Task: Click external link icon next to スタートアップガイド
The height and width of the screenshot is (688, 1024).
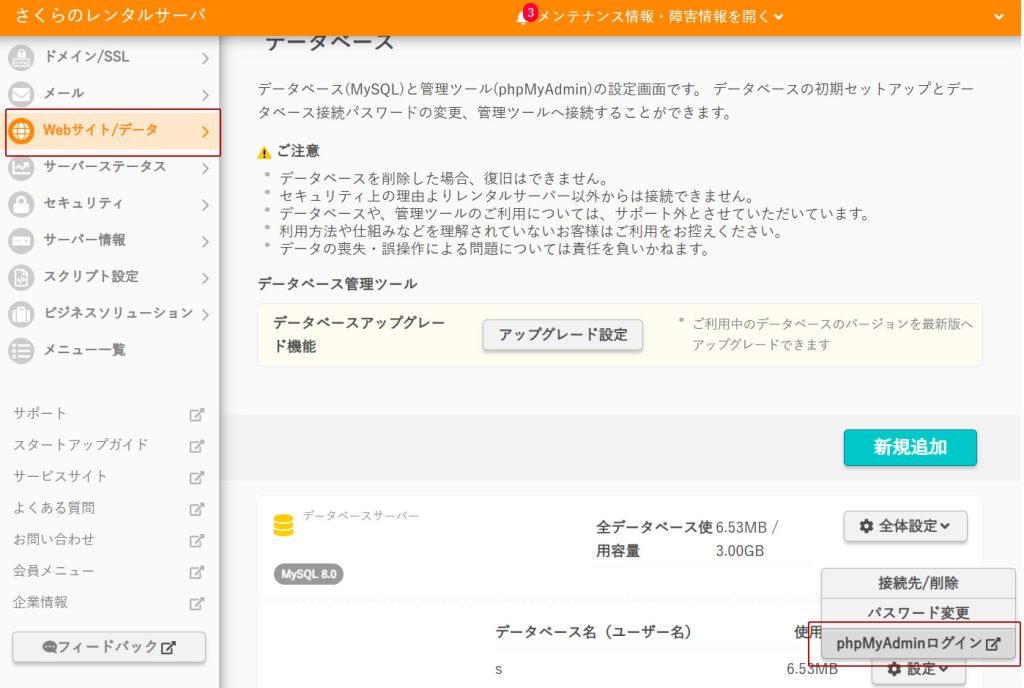Action: pos(197,446)
